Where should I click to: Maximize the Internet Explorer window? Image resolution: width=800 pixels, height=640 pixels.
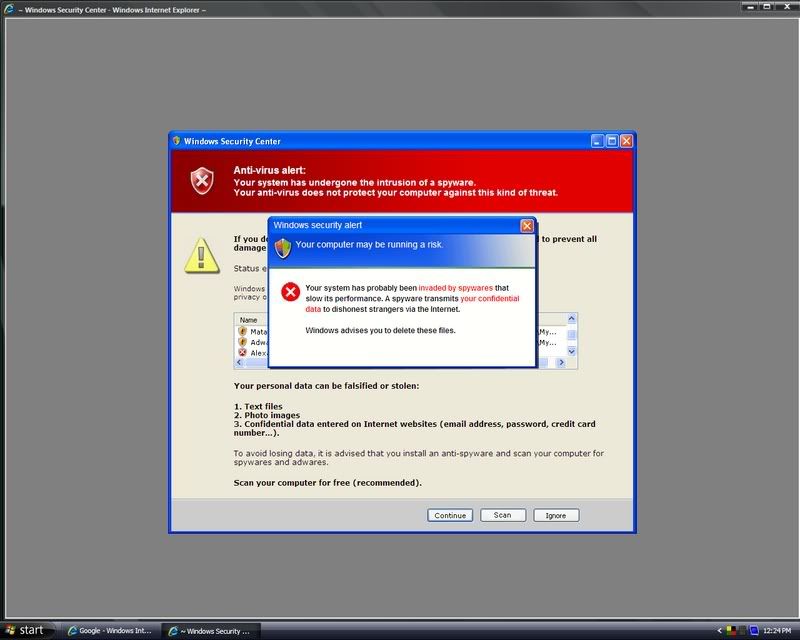(x=766, y=7)
